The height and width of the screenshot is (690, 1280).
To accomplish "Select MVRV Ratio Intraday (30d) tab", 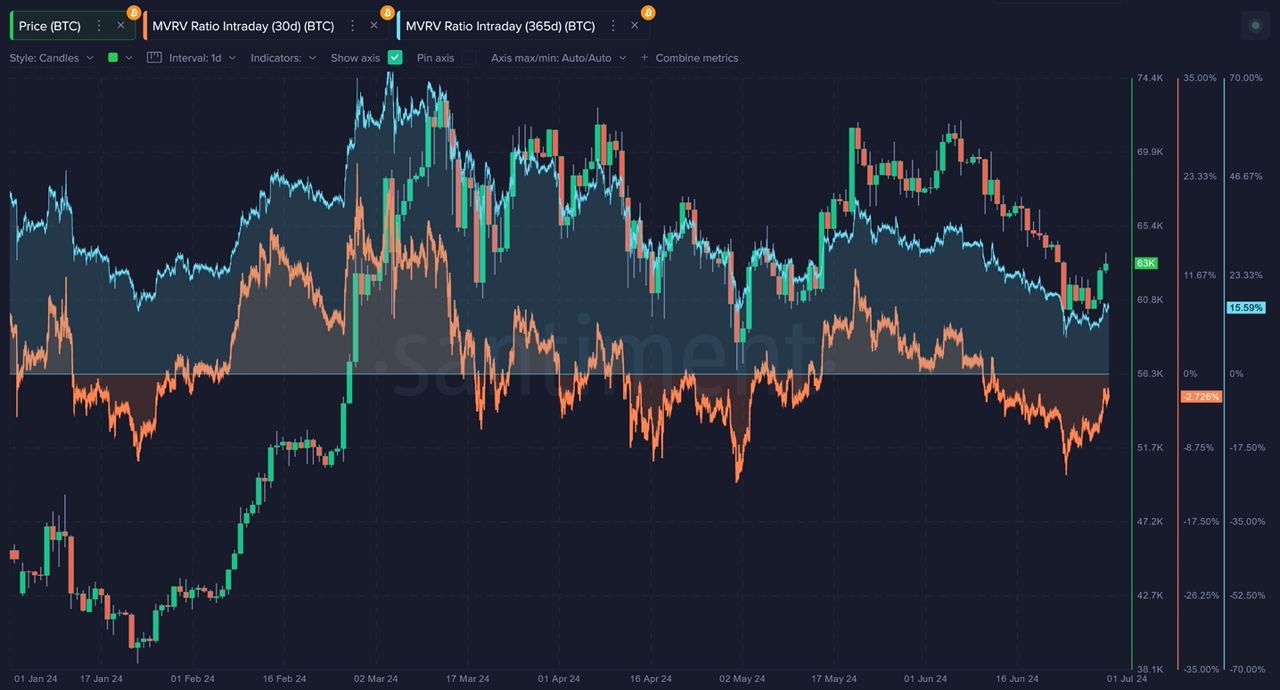I will [243, 26].
